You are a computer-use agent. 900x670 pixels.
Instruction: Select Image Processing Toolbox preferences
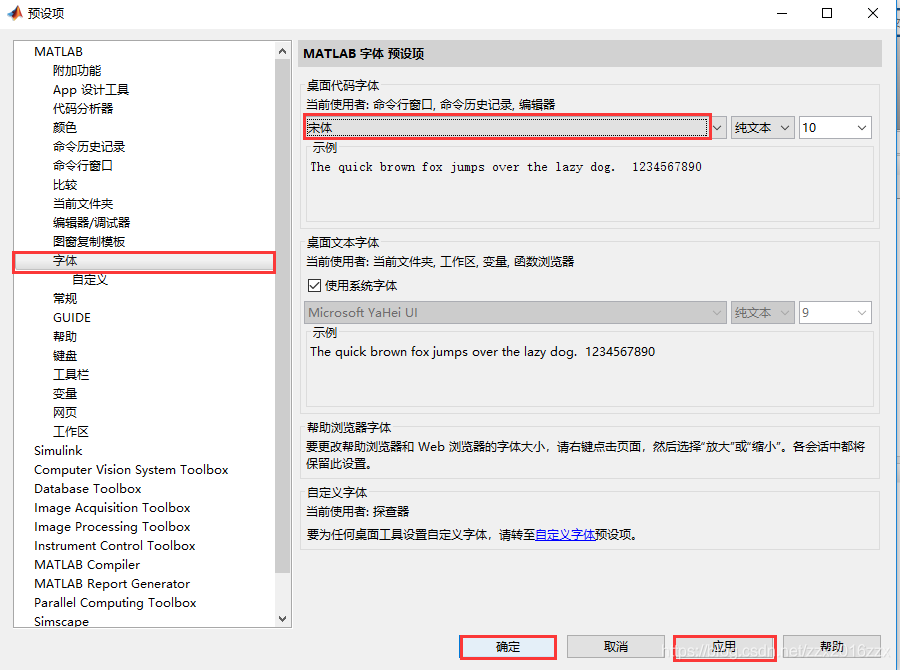point(112,527)
